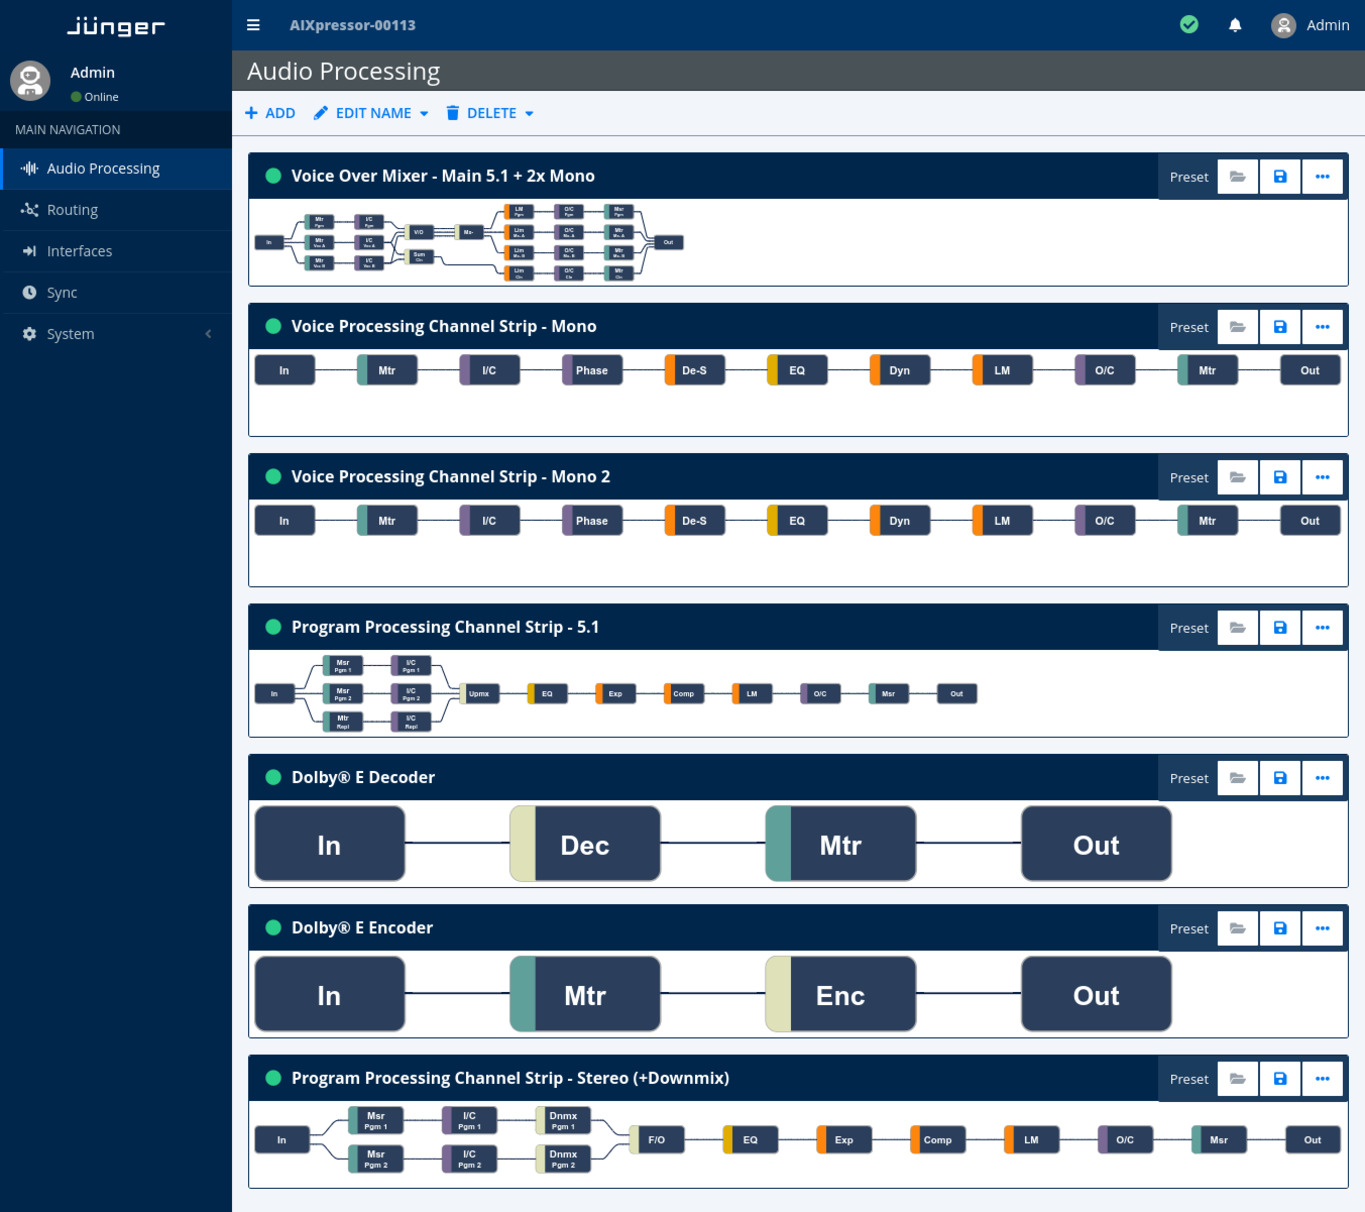Image resolution: width=1365 pixels, height=1212 pixels.
Task: Click the green system status checkmark
Action: pyautogui.click(x=1188, y=25)
